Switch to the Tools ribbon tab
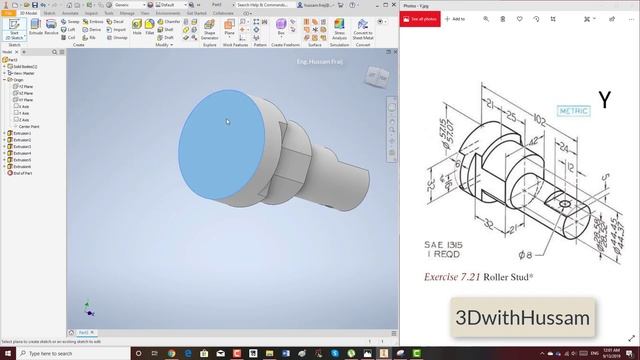 click(x=109, y=13)
